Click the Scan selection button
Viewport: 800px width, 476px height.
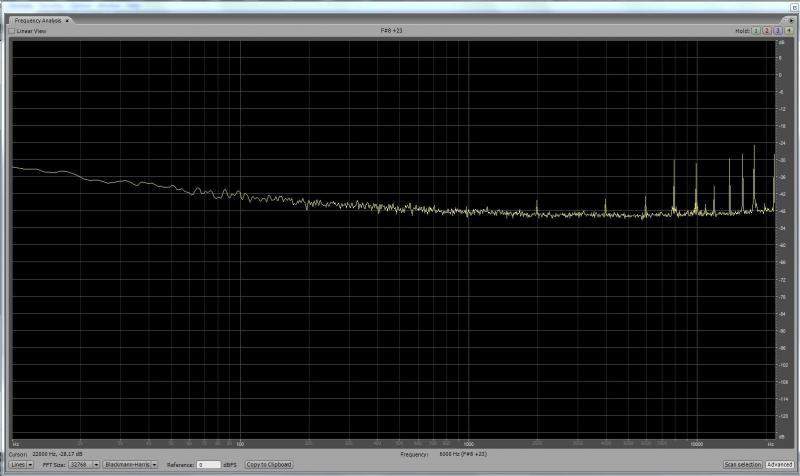(x=743, y=465)
